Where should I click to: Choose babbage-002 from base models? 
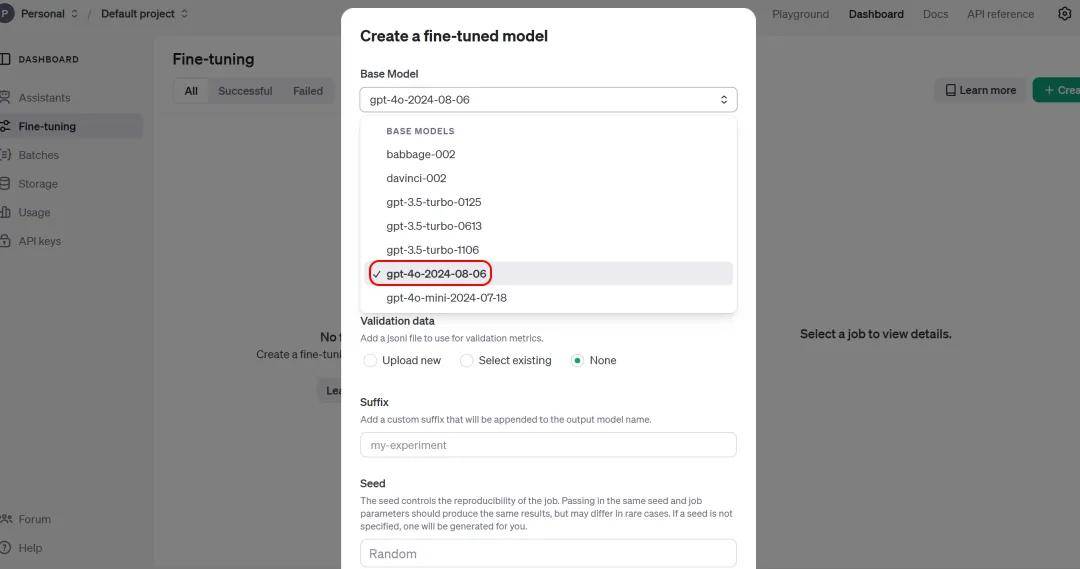[548, 154]
